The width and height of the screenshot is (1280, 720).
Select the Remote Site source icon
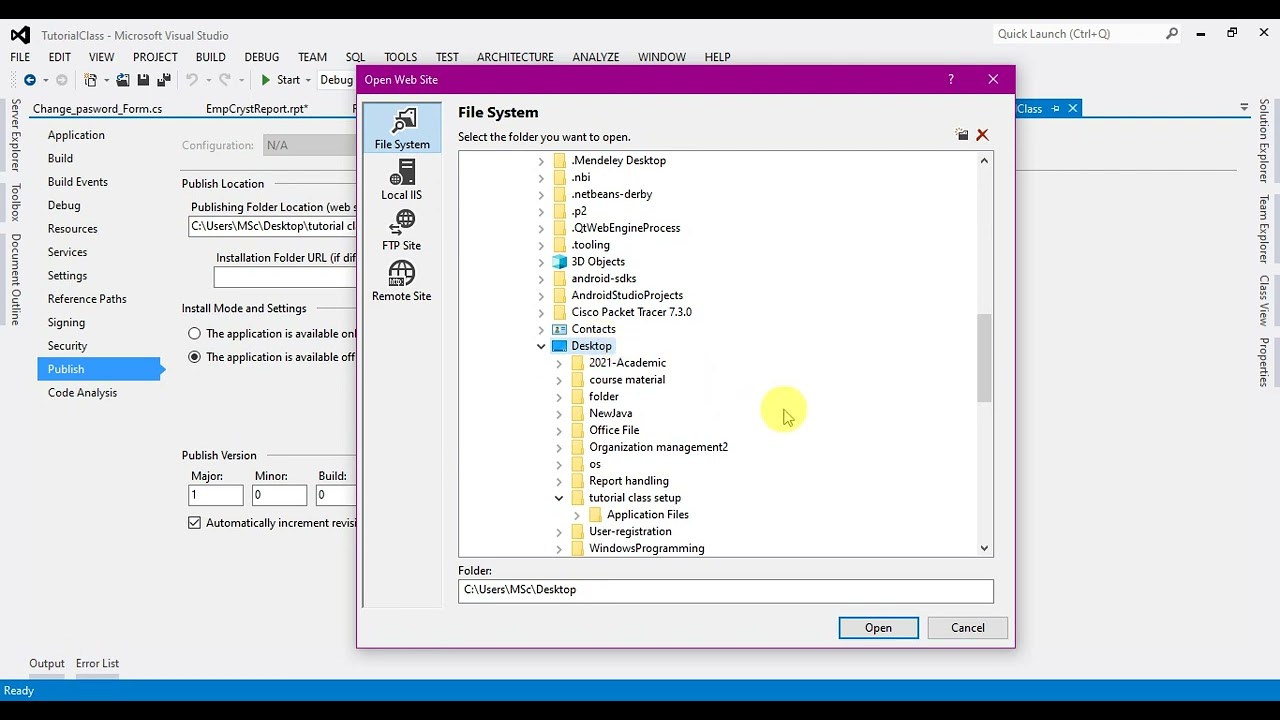402,281
